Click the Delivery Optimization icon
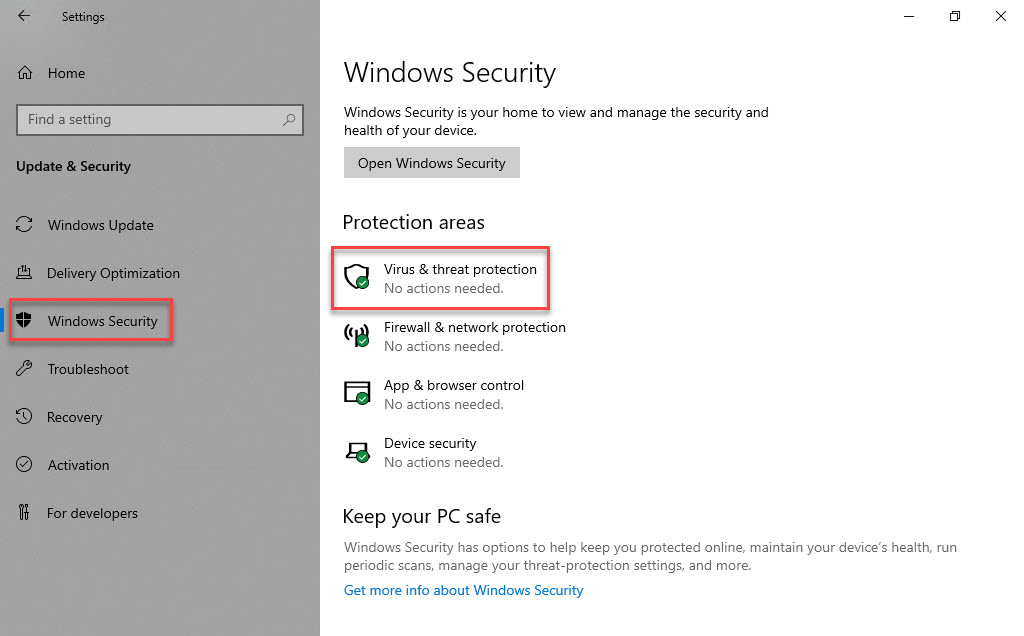1024x636 pixels. click(25, 273)
